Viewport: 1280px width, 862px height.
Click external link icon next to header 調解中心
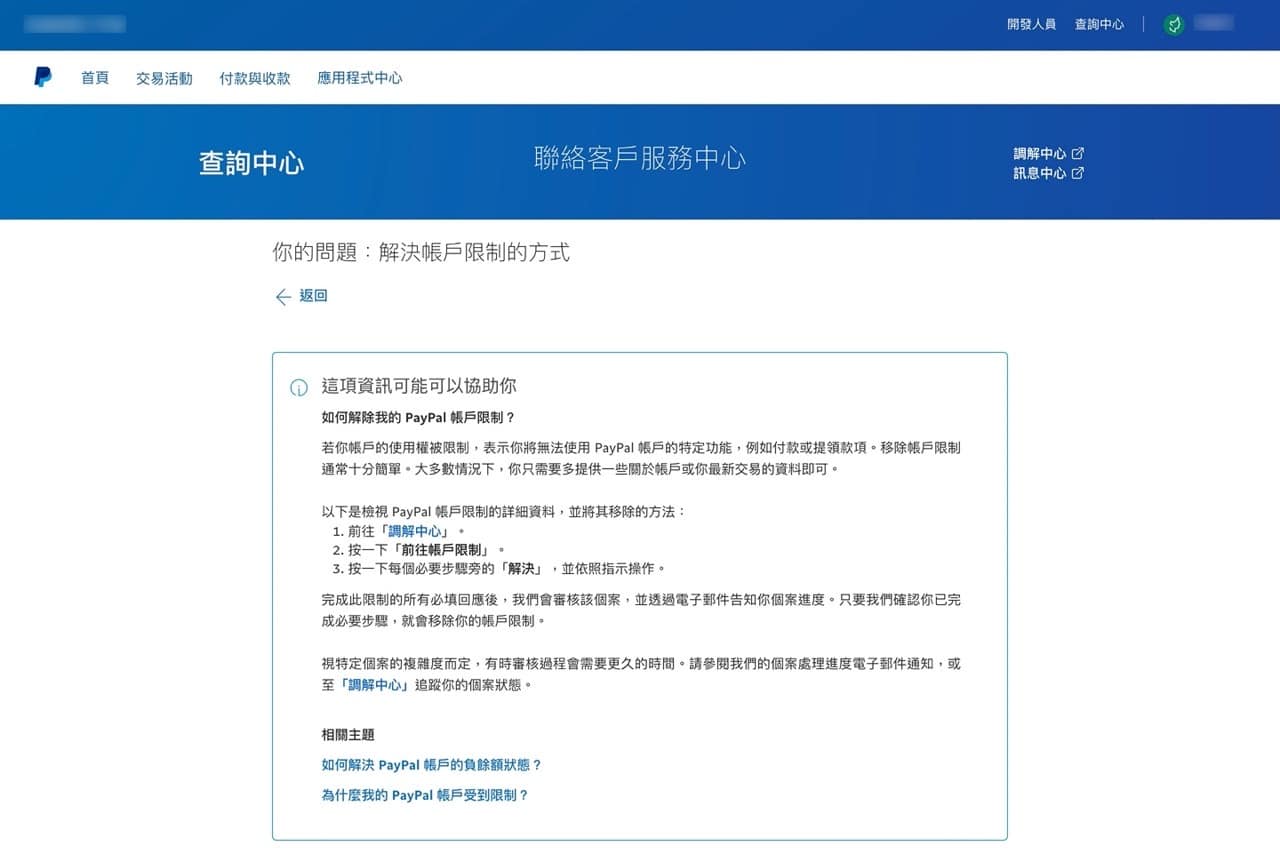tap(1078, 154)
